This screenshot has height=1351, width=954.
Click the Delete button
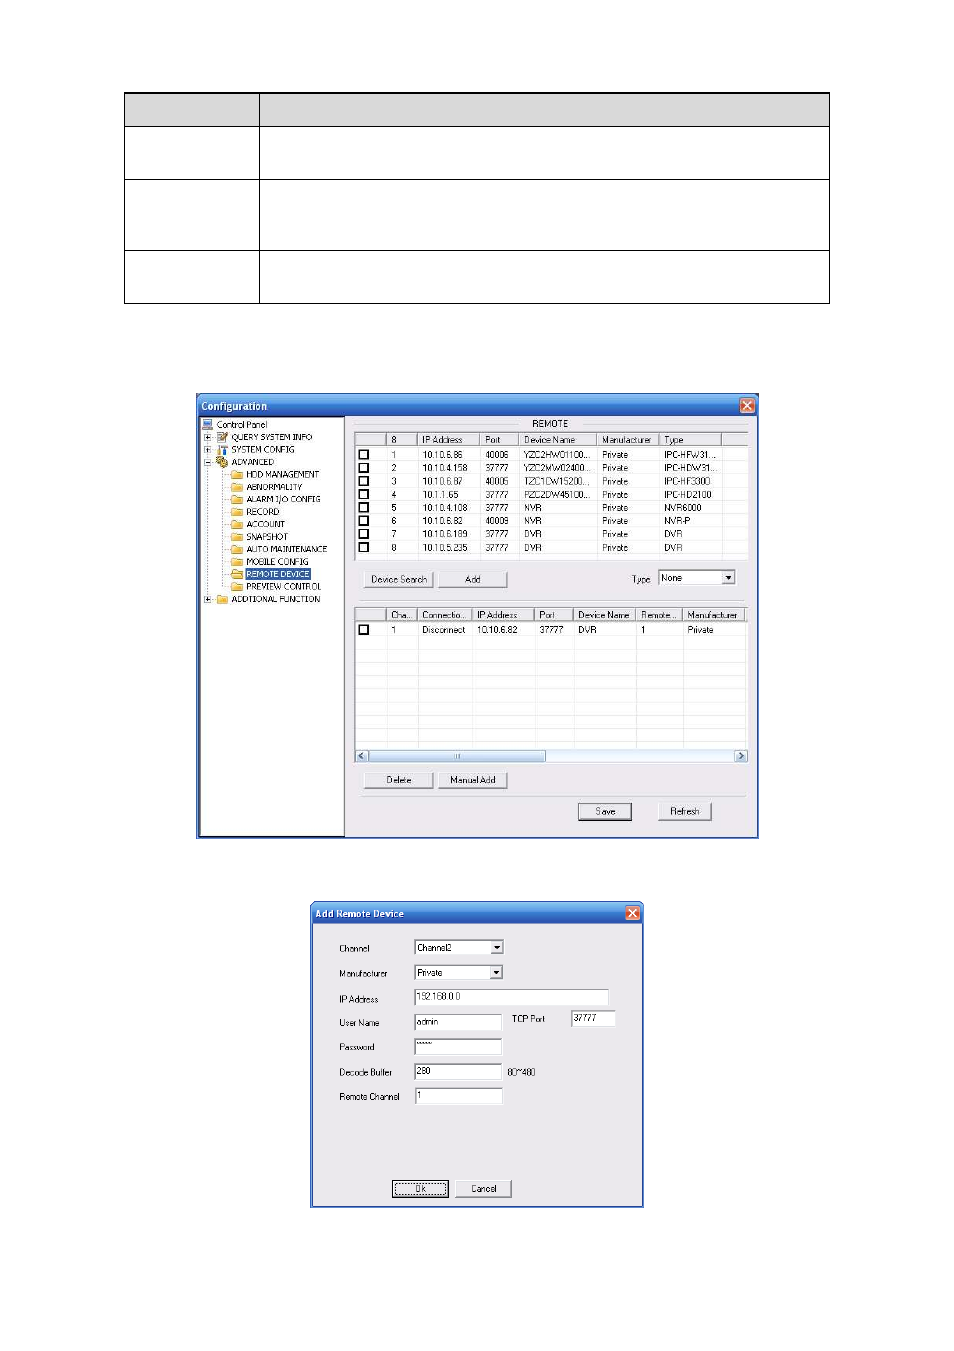[399, 780]
